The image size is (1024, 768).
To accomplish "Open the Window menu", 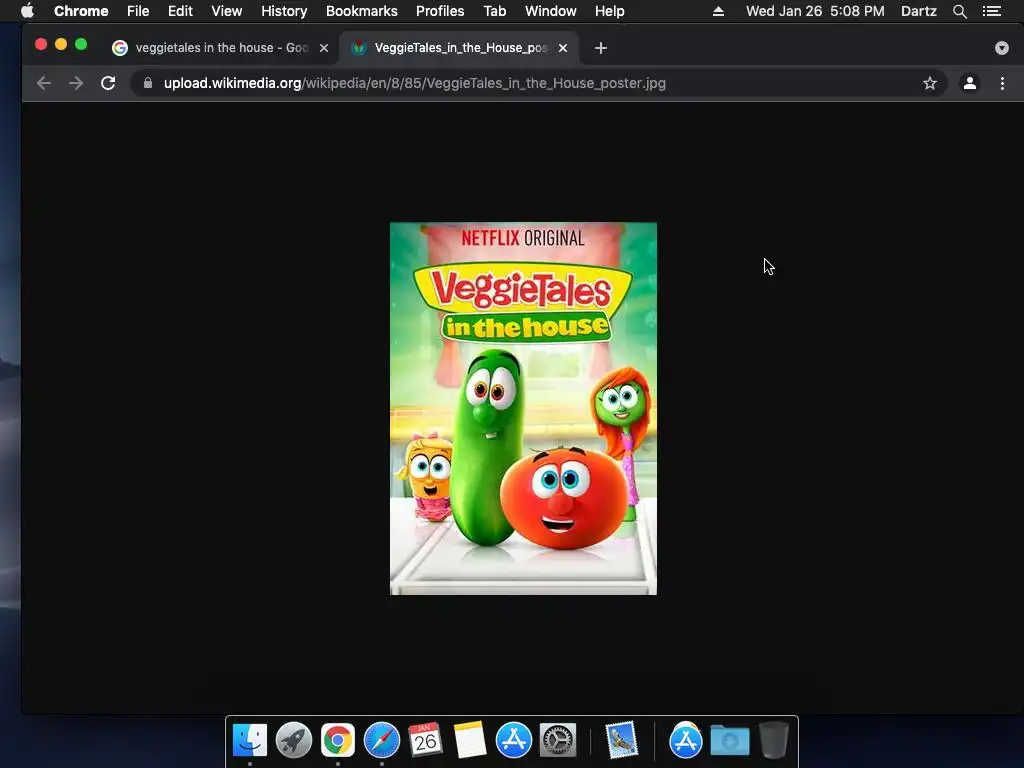I will pos(551,11).
